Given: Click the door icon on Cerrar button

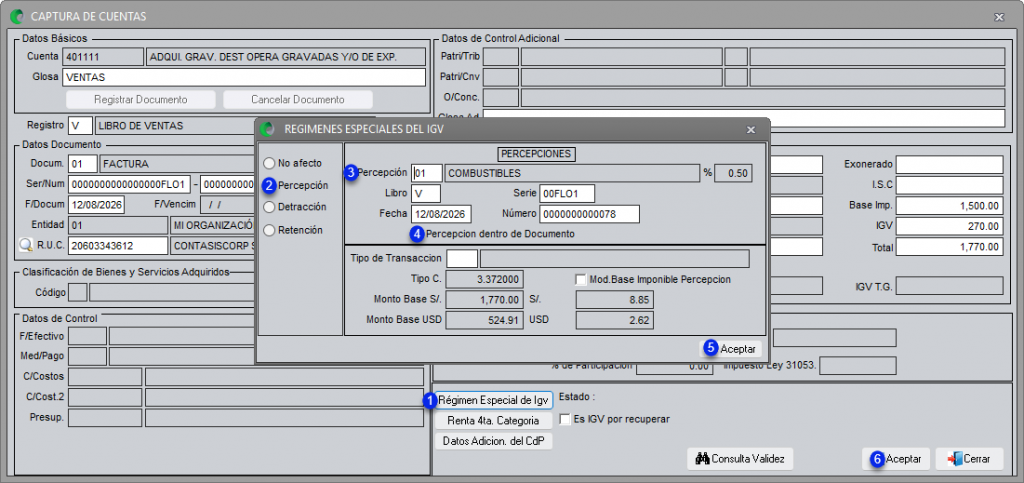Looking at the screenshot, I should (954, 459).
